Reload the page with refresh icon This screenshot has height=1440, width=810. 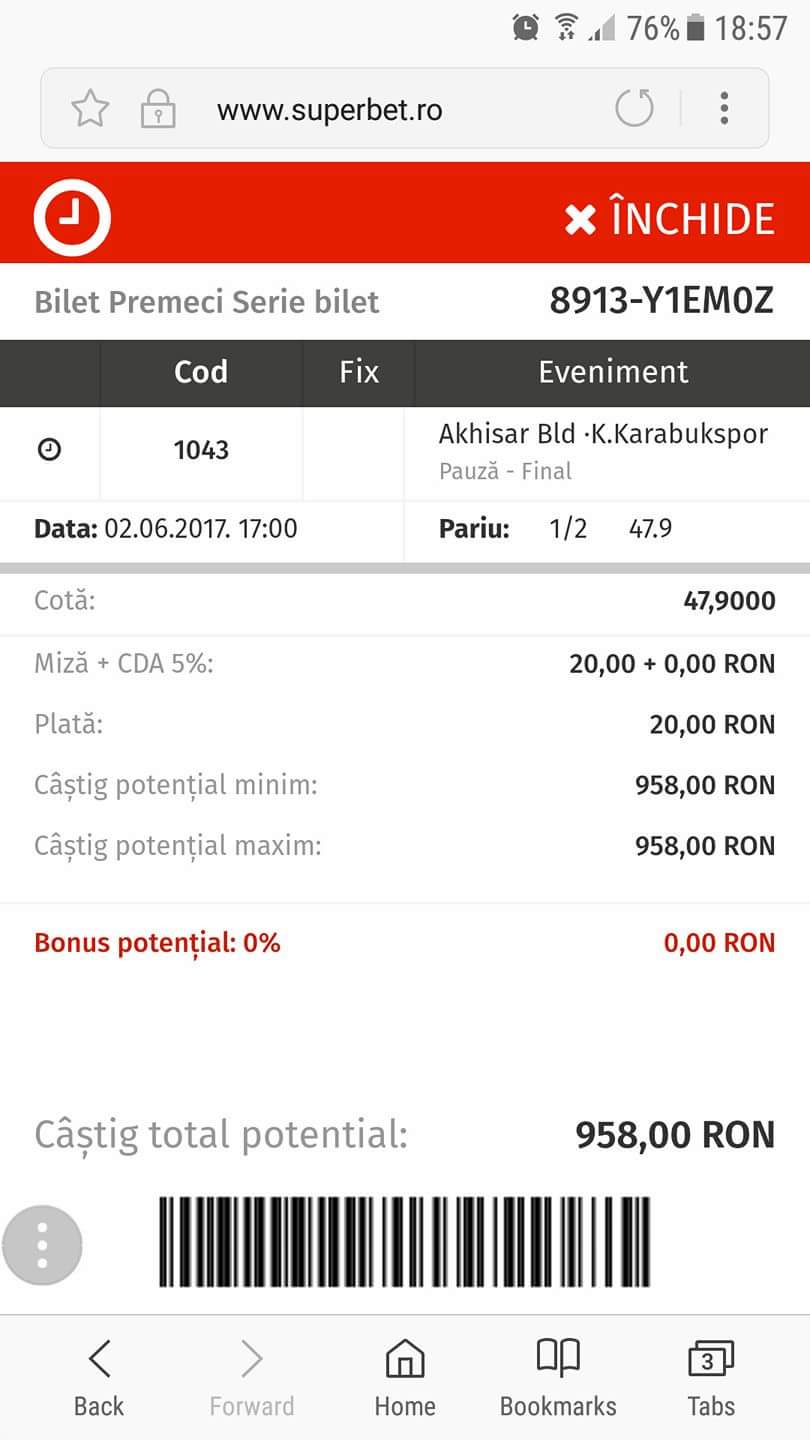tap(634, 108)
